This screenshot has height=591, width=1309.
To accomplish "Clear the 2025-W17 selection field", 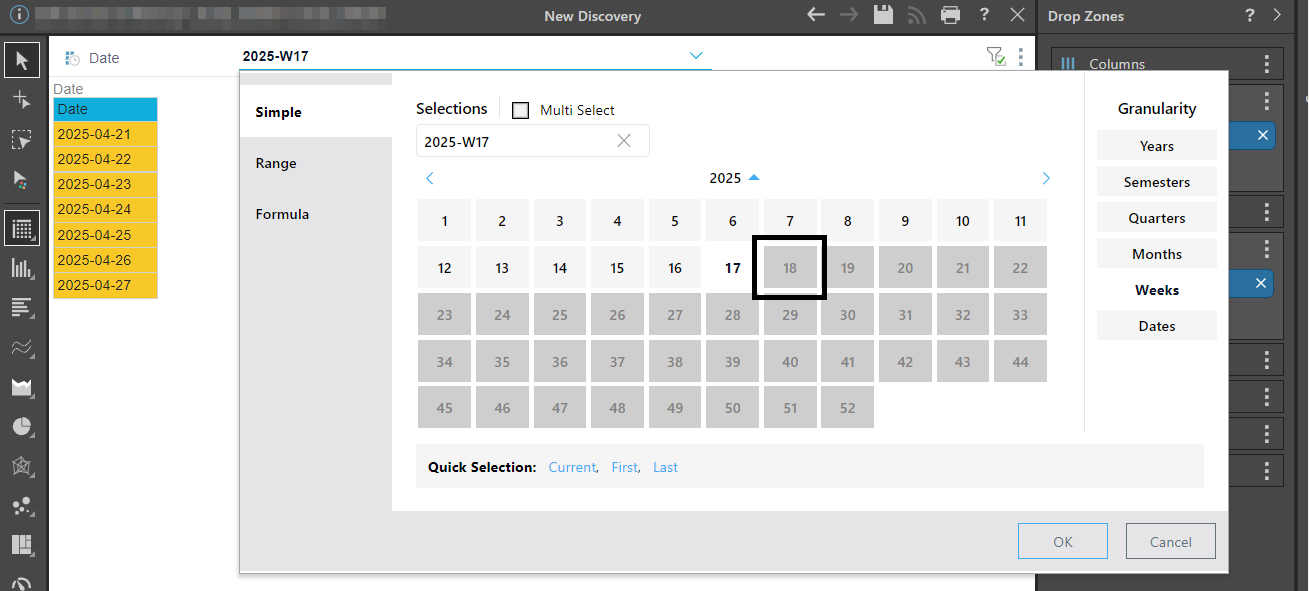I will pos(624,141).
